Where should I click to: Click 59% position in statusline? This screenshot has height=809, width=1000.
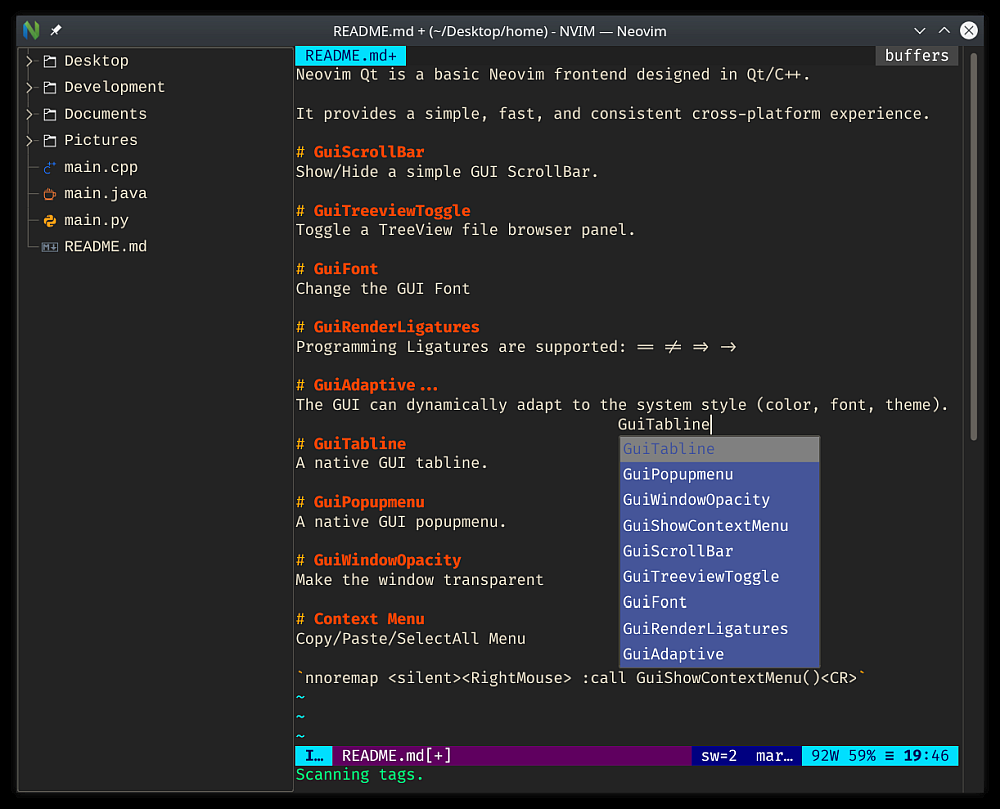click(862, 756)
